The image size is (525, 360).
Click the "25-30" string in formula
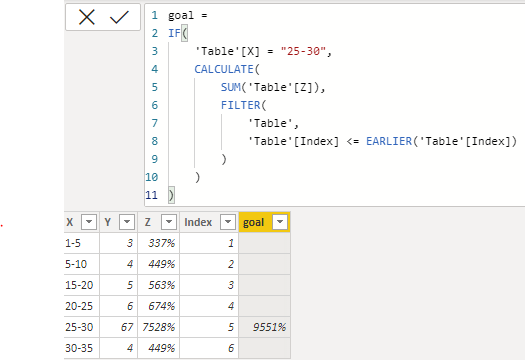pos(303,51)
